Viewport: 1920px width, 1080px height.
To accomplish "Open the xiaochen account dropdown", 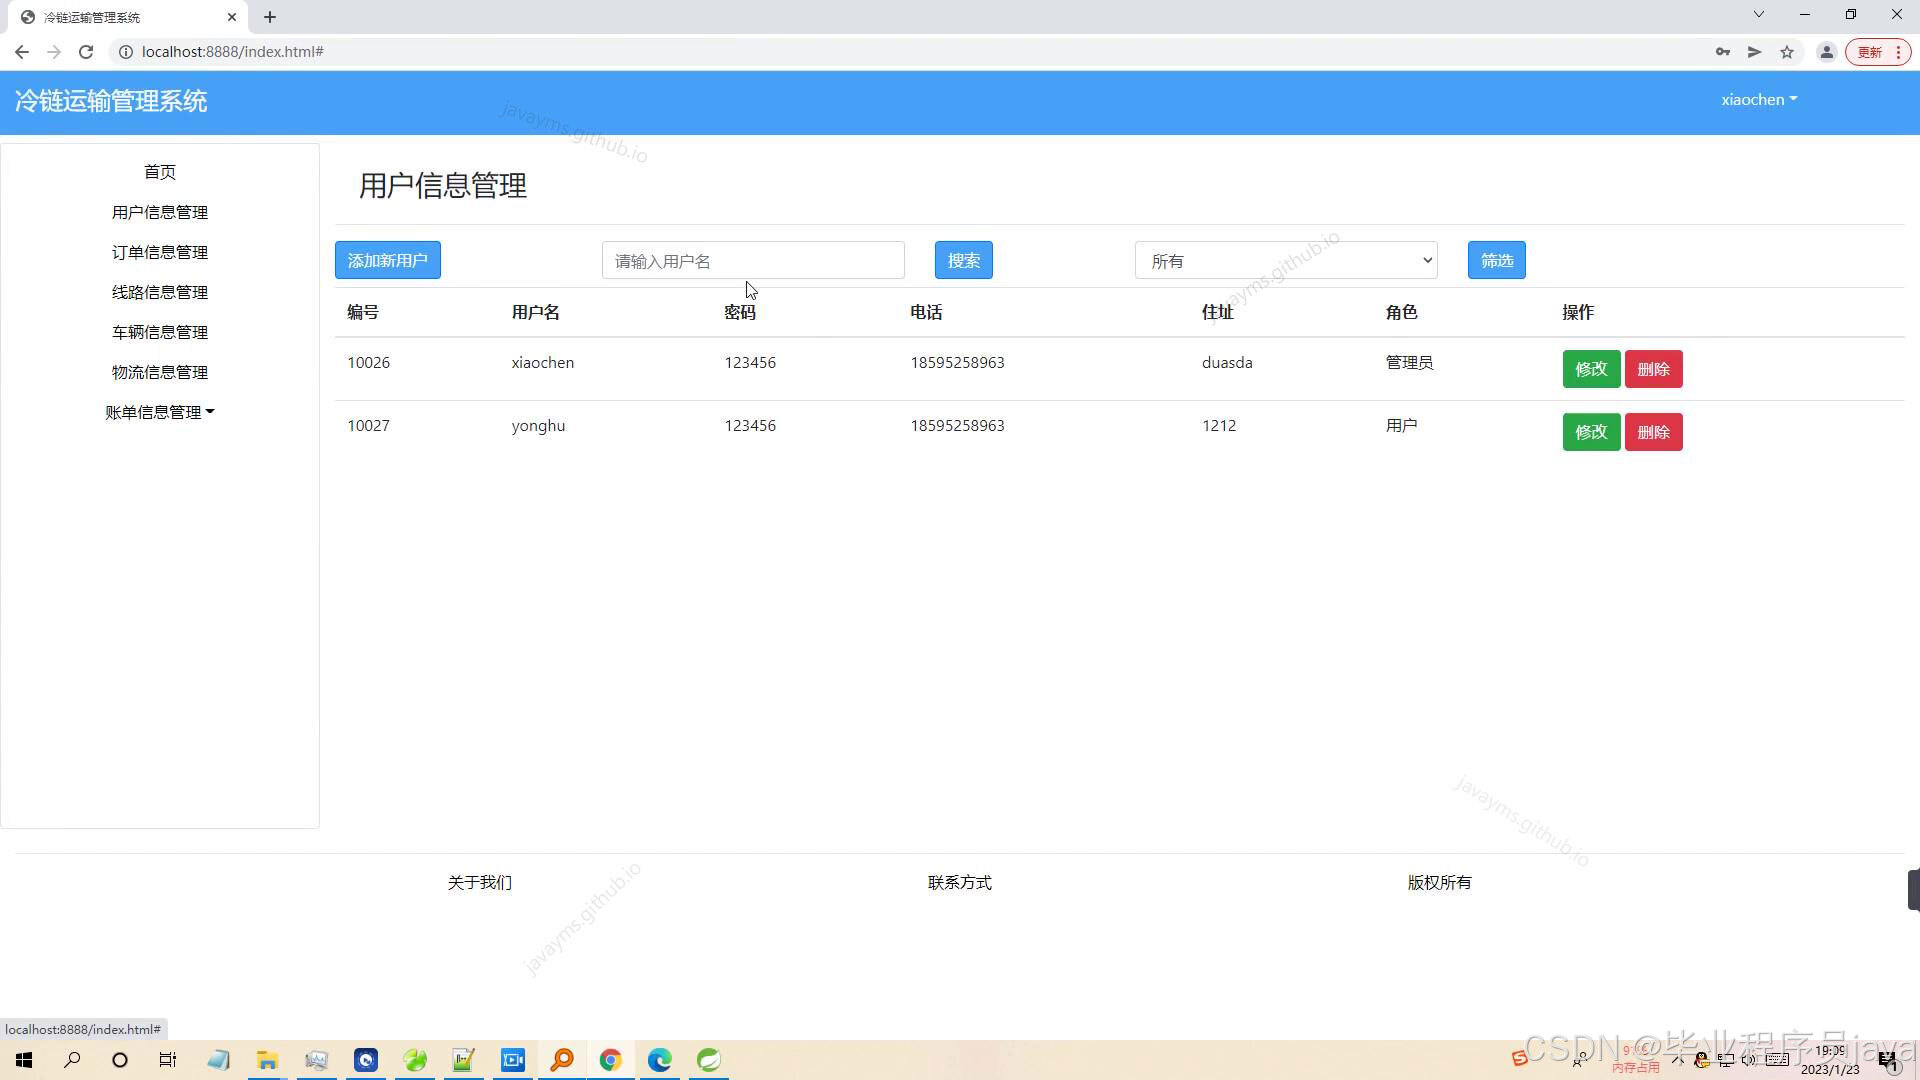I will pyautogui.click(x=1758, y=99).
